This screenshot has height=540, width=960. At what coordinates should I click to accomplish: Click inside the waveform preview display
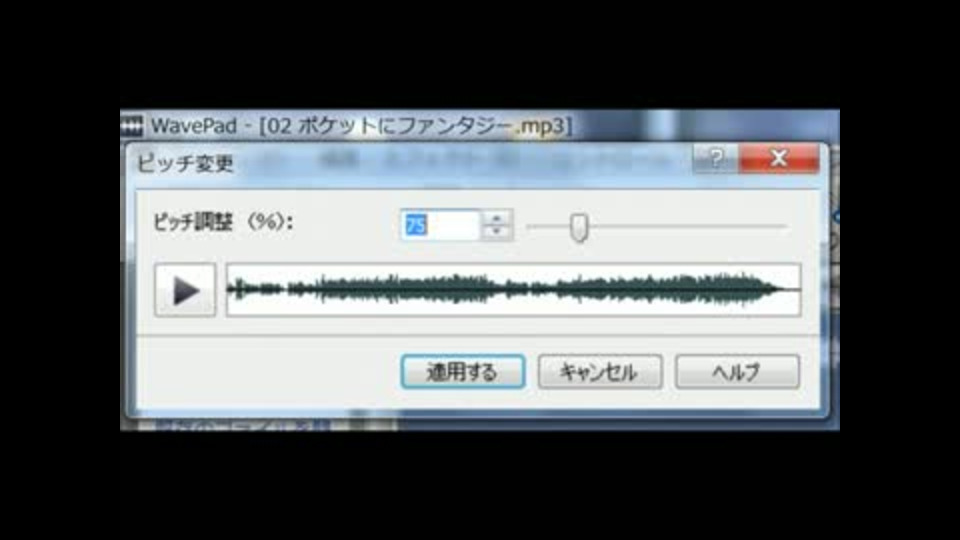[x=513, y=290]
